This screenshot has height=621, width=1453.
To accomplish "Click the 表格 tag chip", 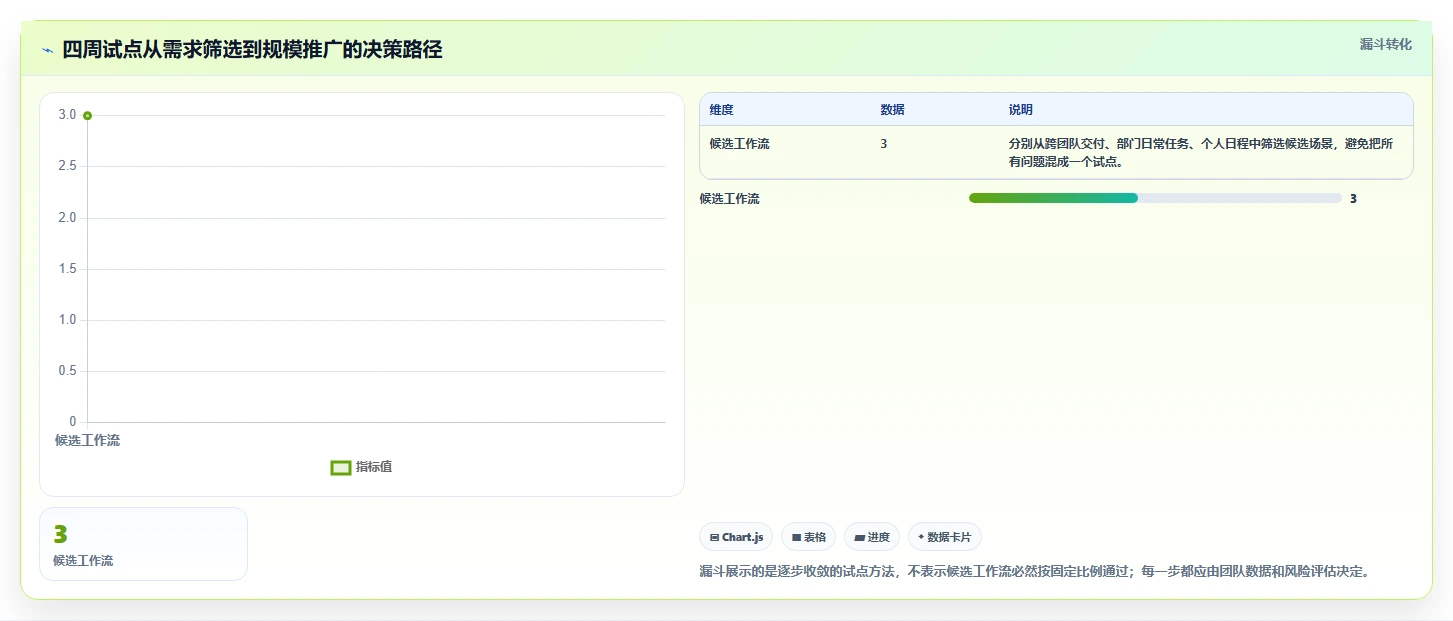I will pyautogui.click(x=808, y=537).
